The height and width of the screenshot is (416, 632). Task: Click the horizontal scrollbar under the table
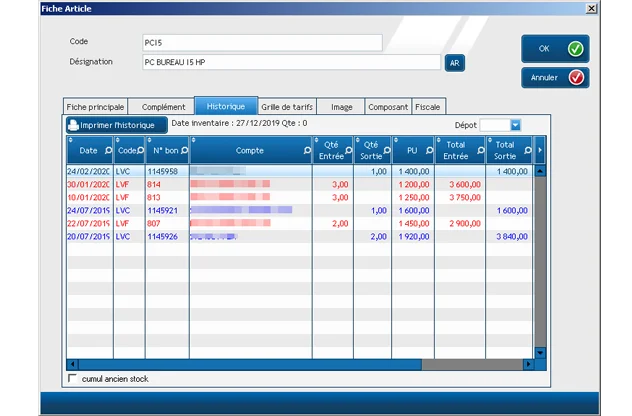[x=300, y=365]
